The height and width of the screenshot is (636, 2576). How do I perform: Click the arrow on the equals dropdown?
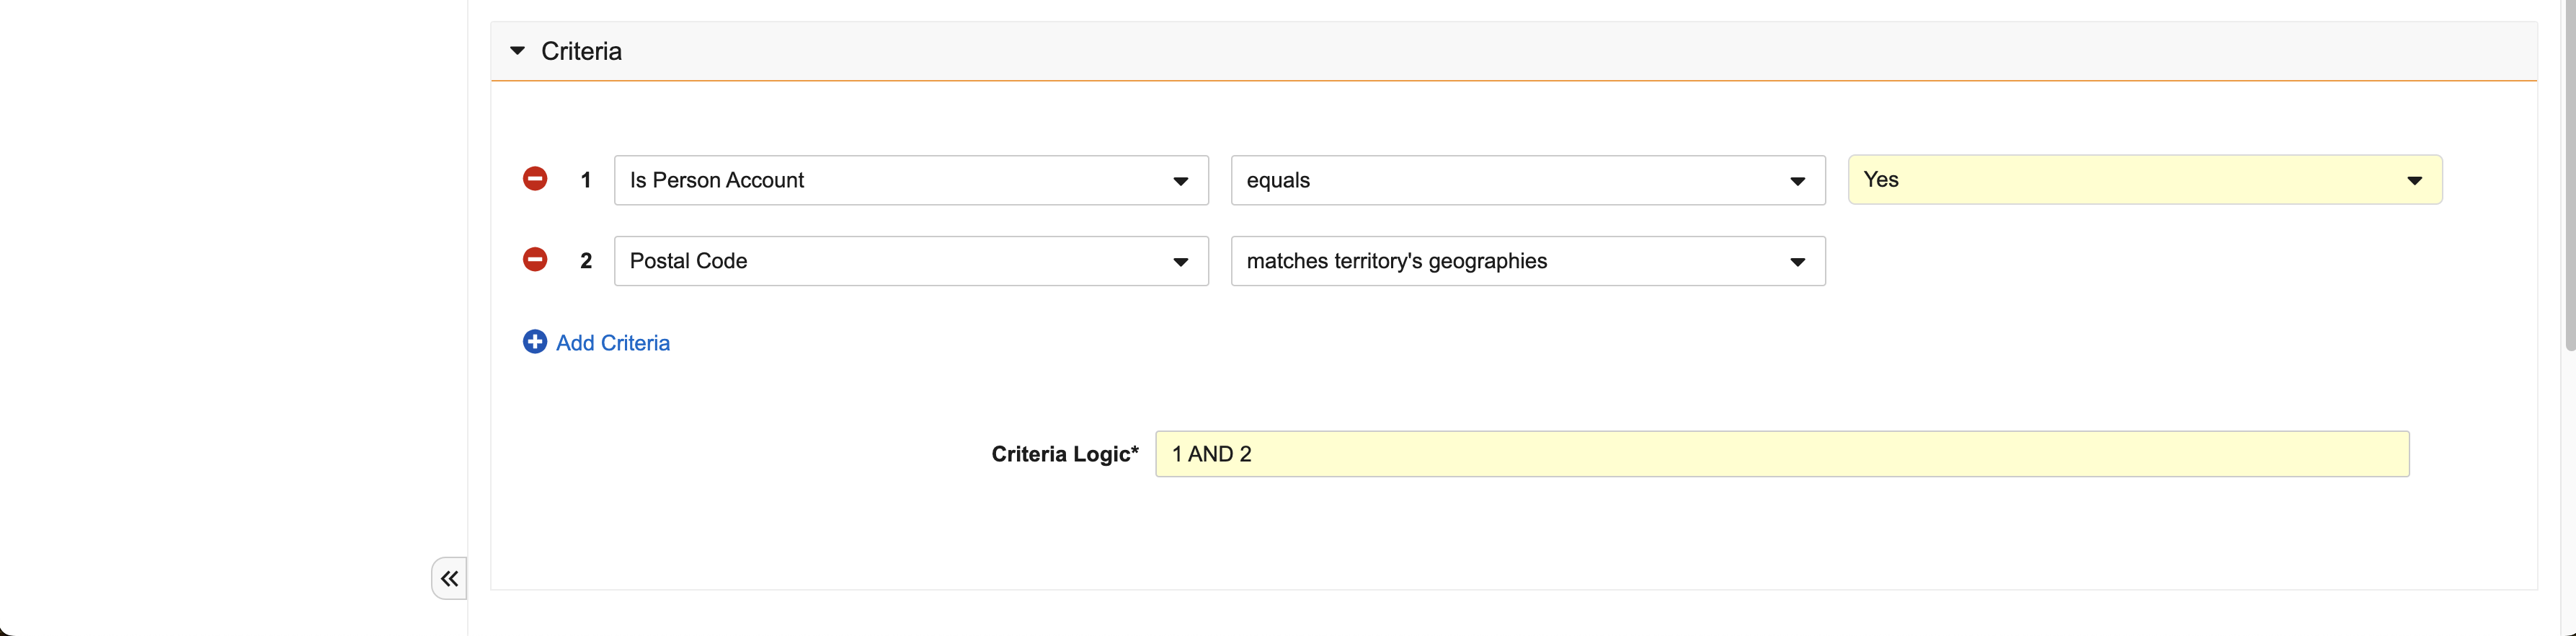click(1797, 181)
